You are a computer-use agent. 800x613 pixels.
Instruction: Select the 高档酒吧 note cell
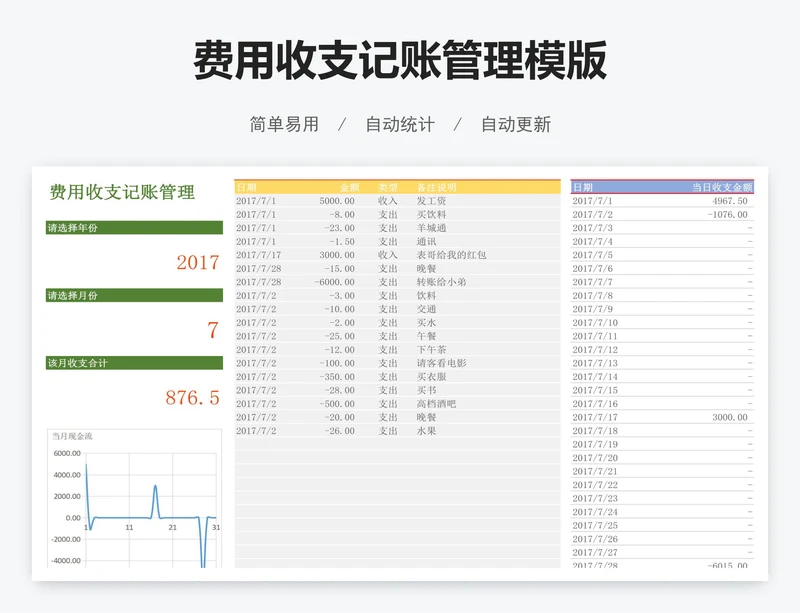(436, 404)
